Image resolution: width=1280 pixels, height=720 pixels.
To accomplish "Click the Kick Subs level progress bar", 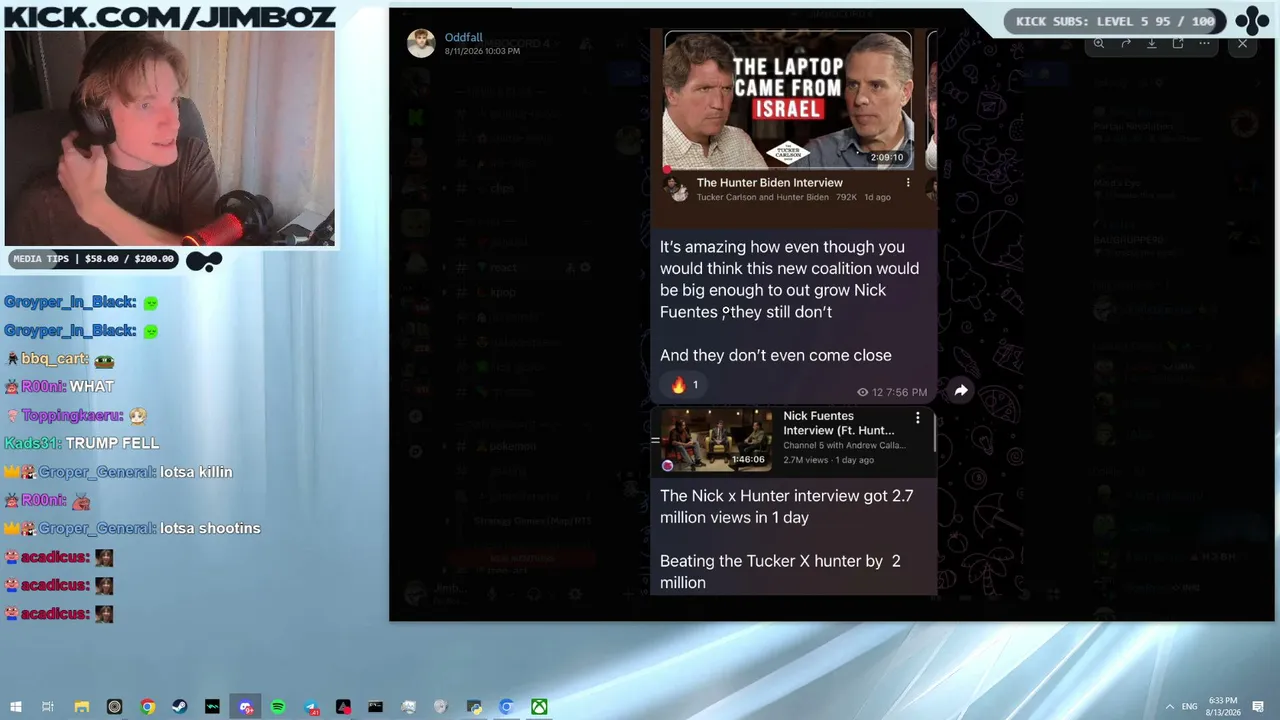I will pyautogui.click(x=1114, y=21).
